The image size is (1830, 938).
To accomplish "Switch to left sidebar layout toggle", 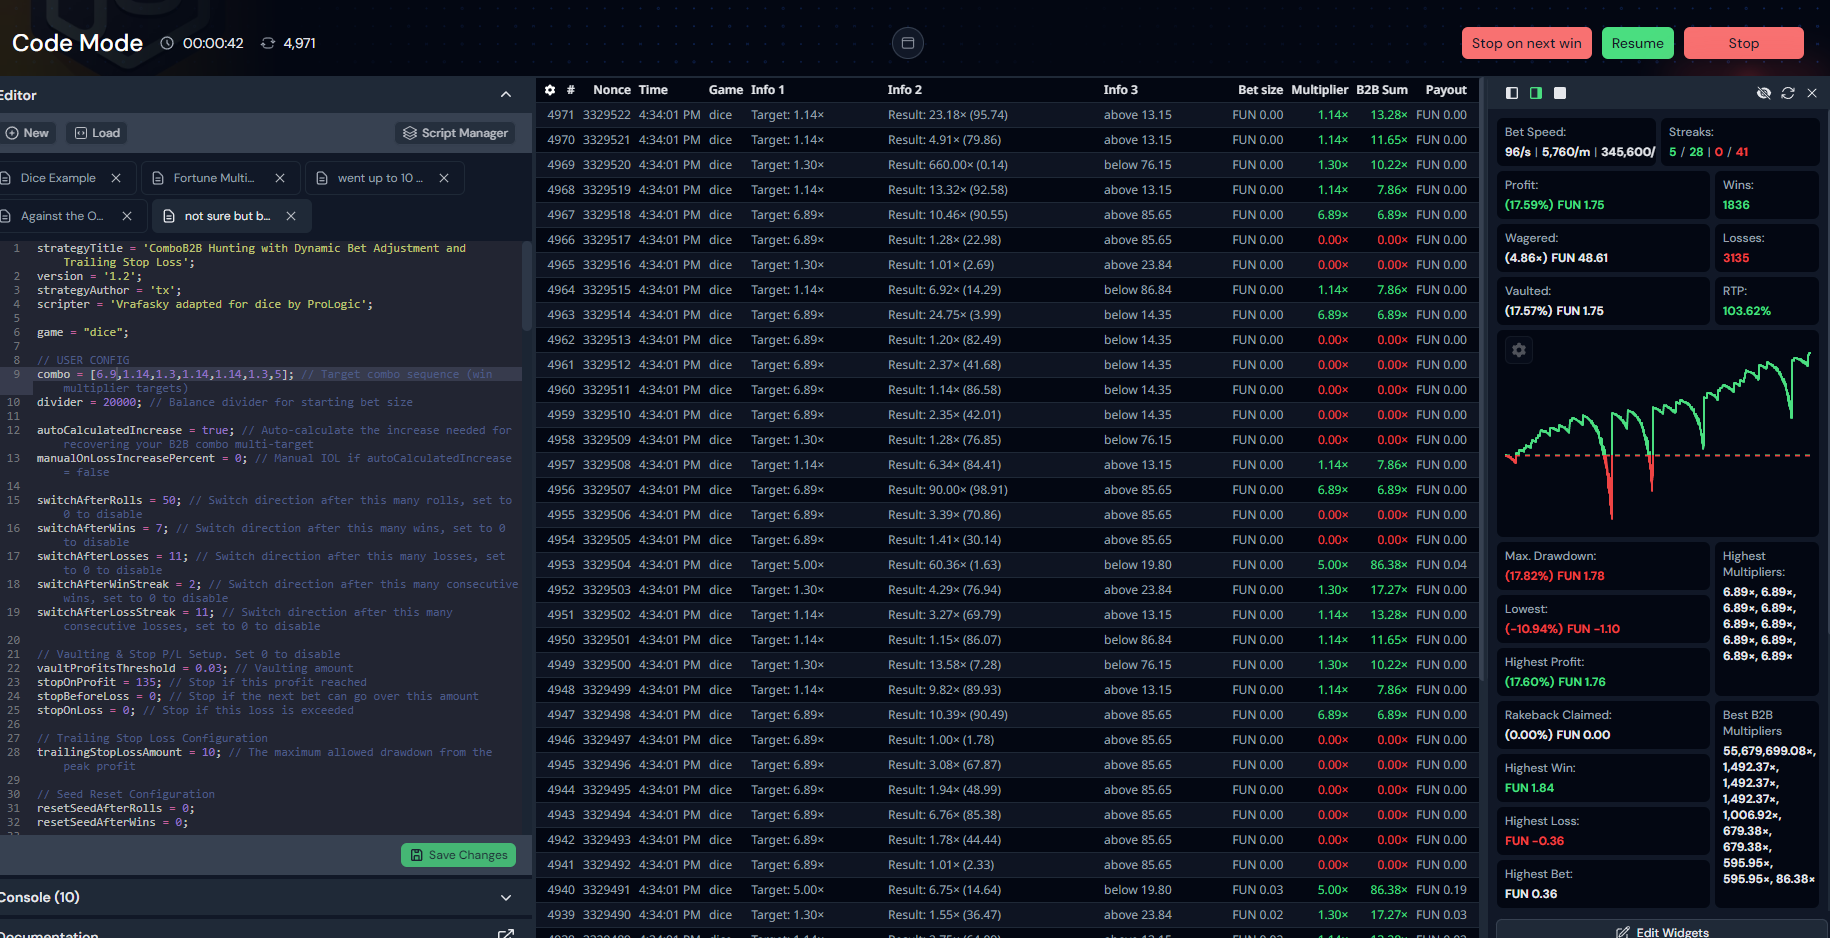I will coord(1512,93).
